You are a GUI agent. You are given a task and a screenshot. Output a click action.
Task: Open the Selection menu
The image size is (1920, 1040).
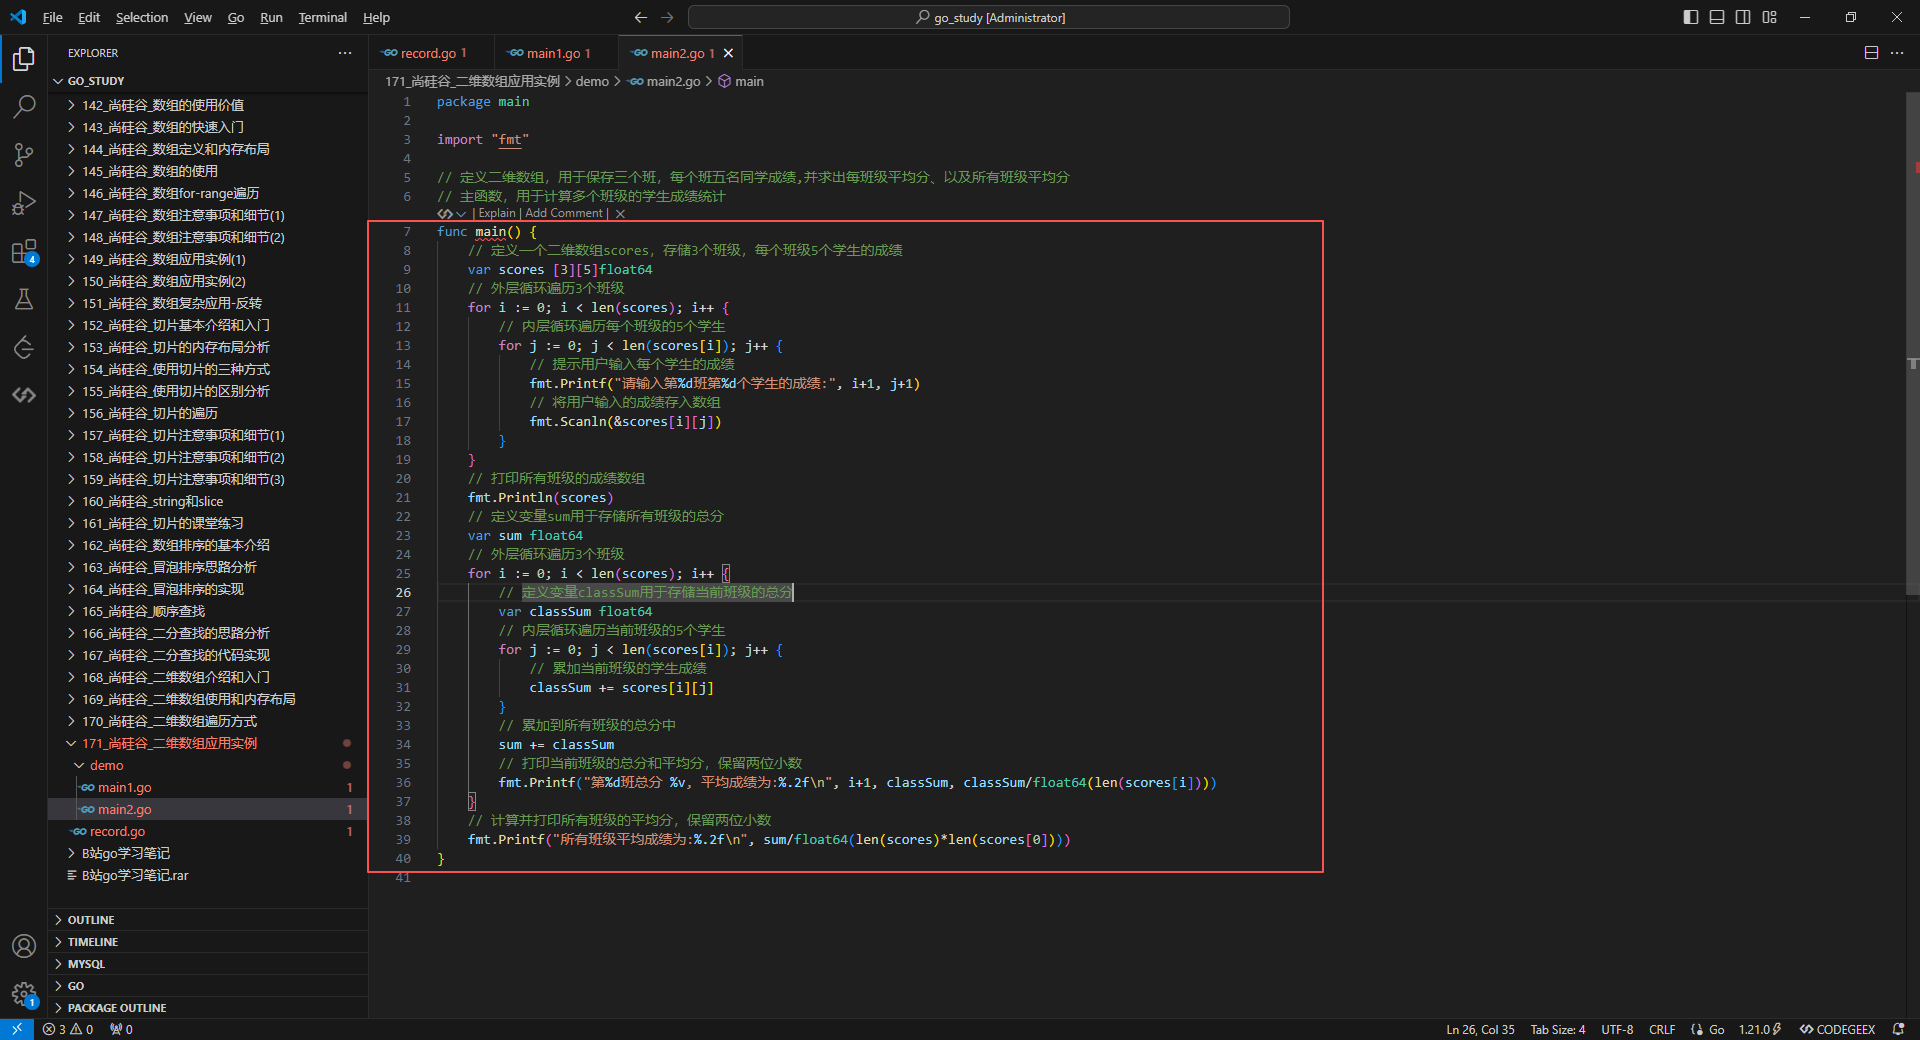pos(142,17)
